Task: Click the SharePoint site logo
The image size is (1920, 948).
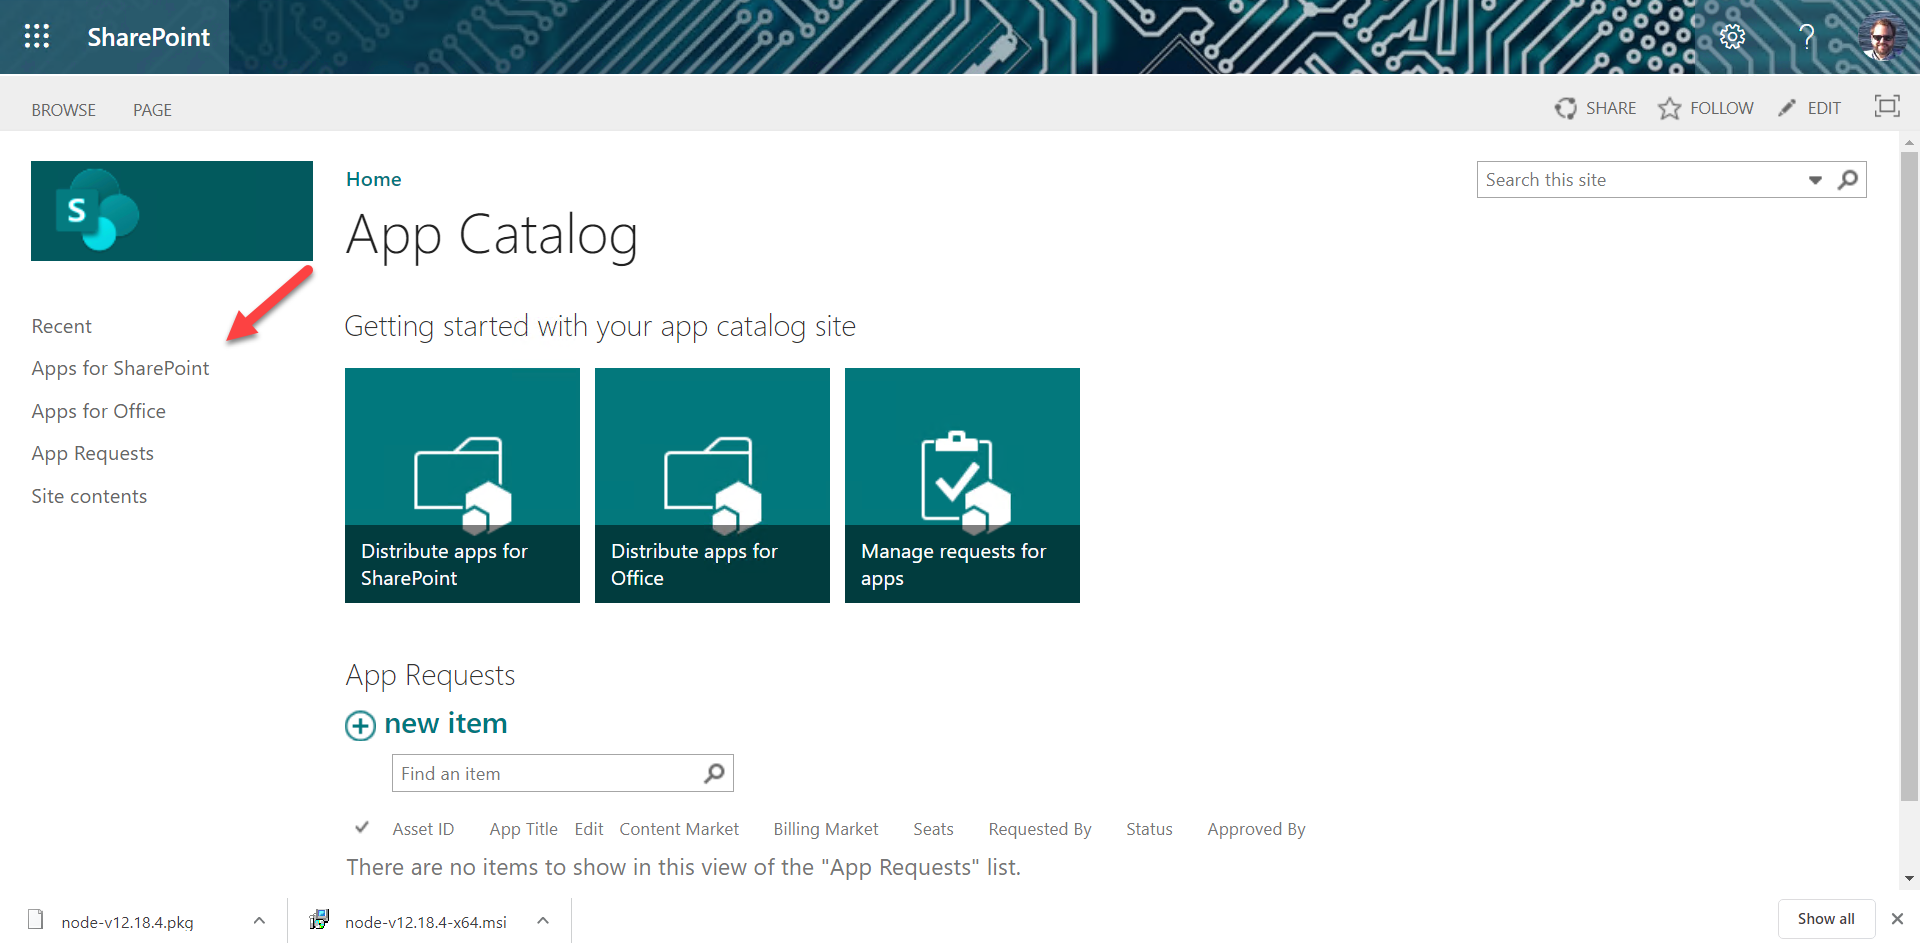Action: pos(172,211)
